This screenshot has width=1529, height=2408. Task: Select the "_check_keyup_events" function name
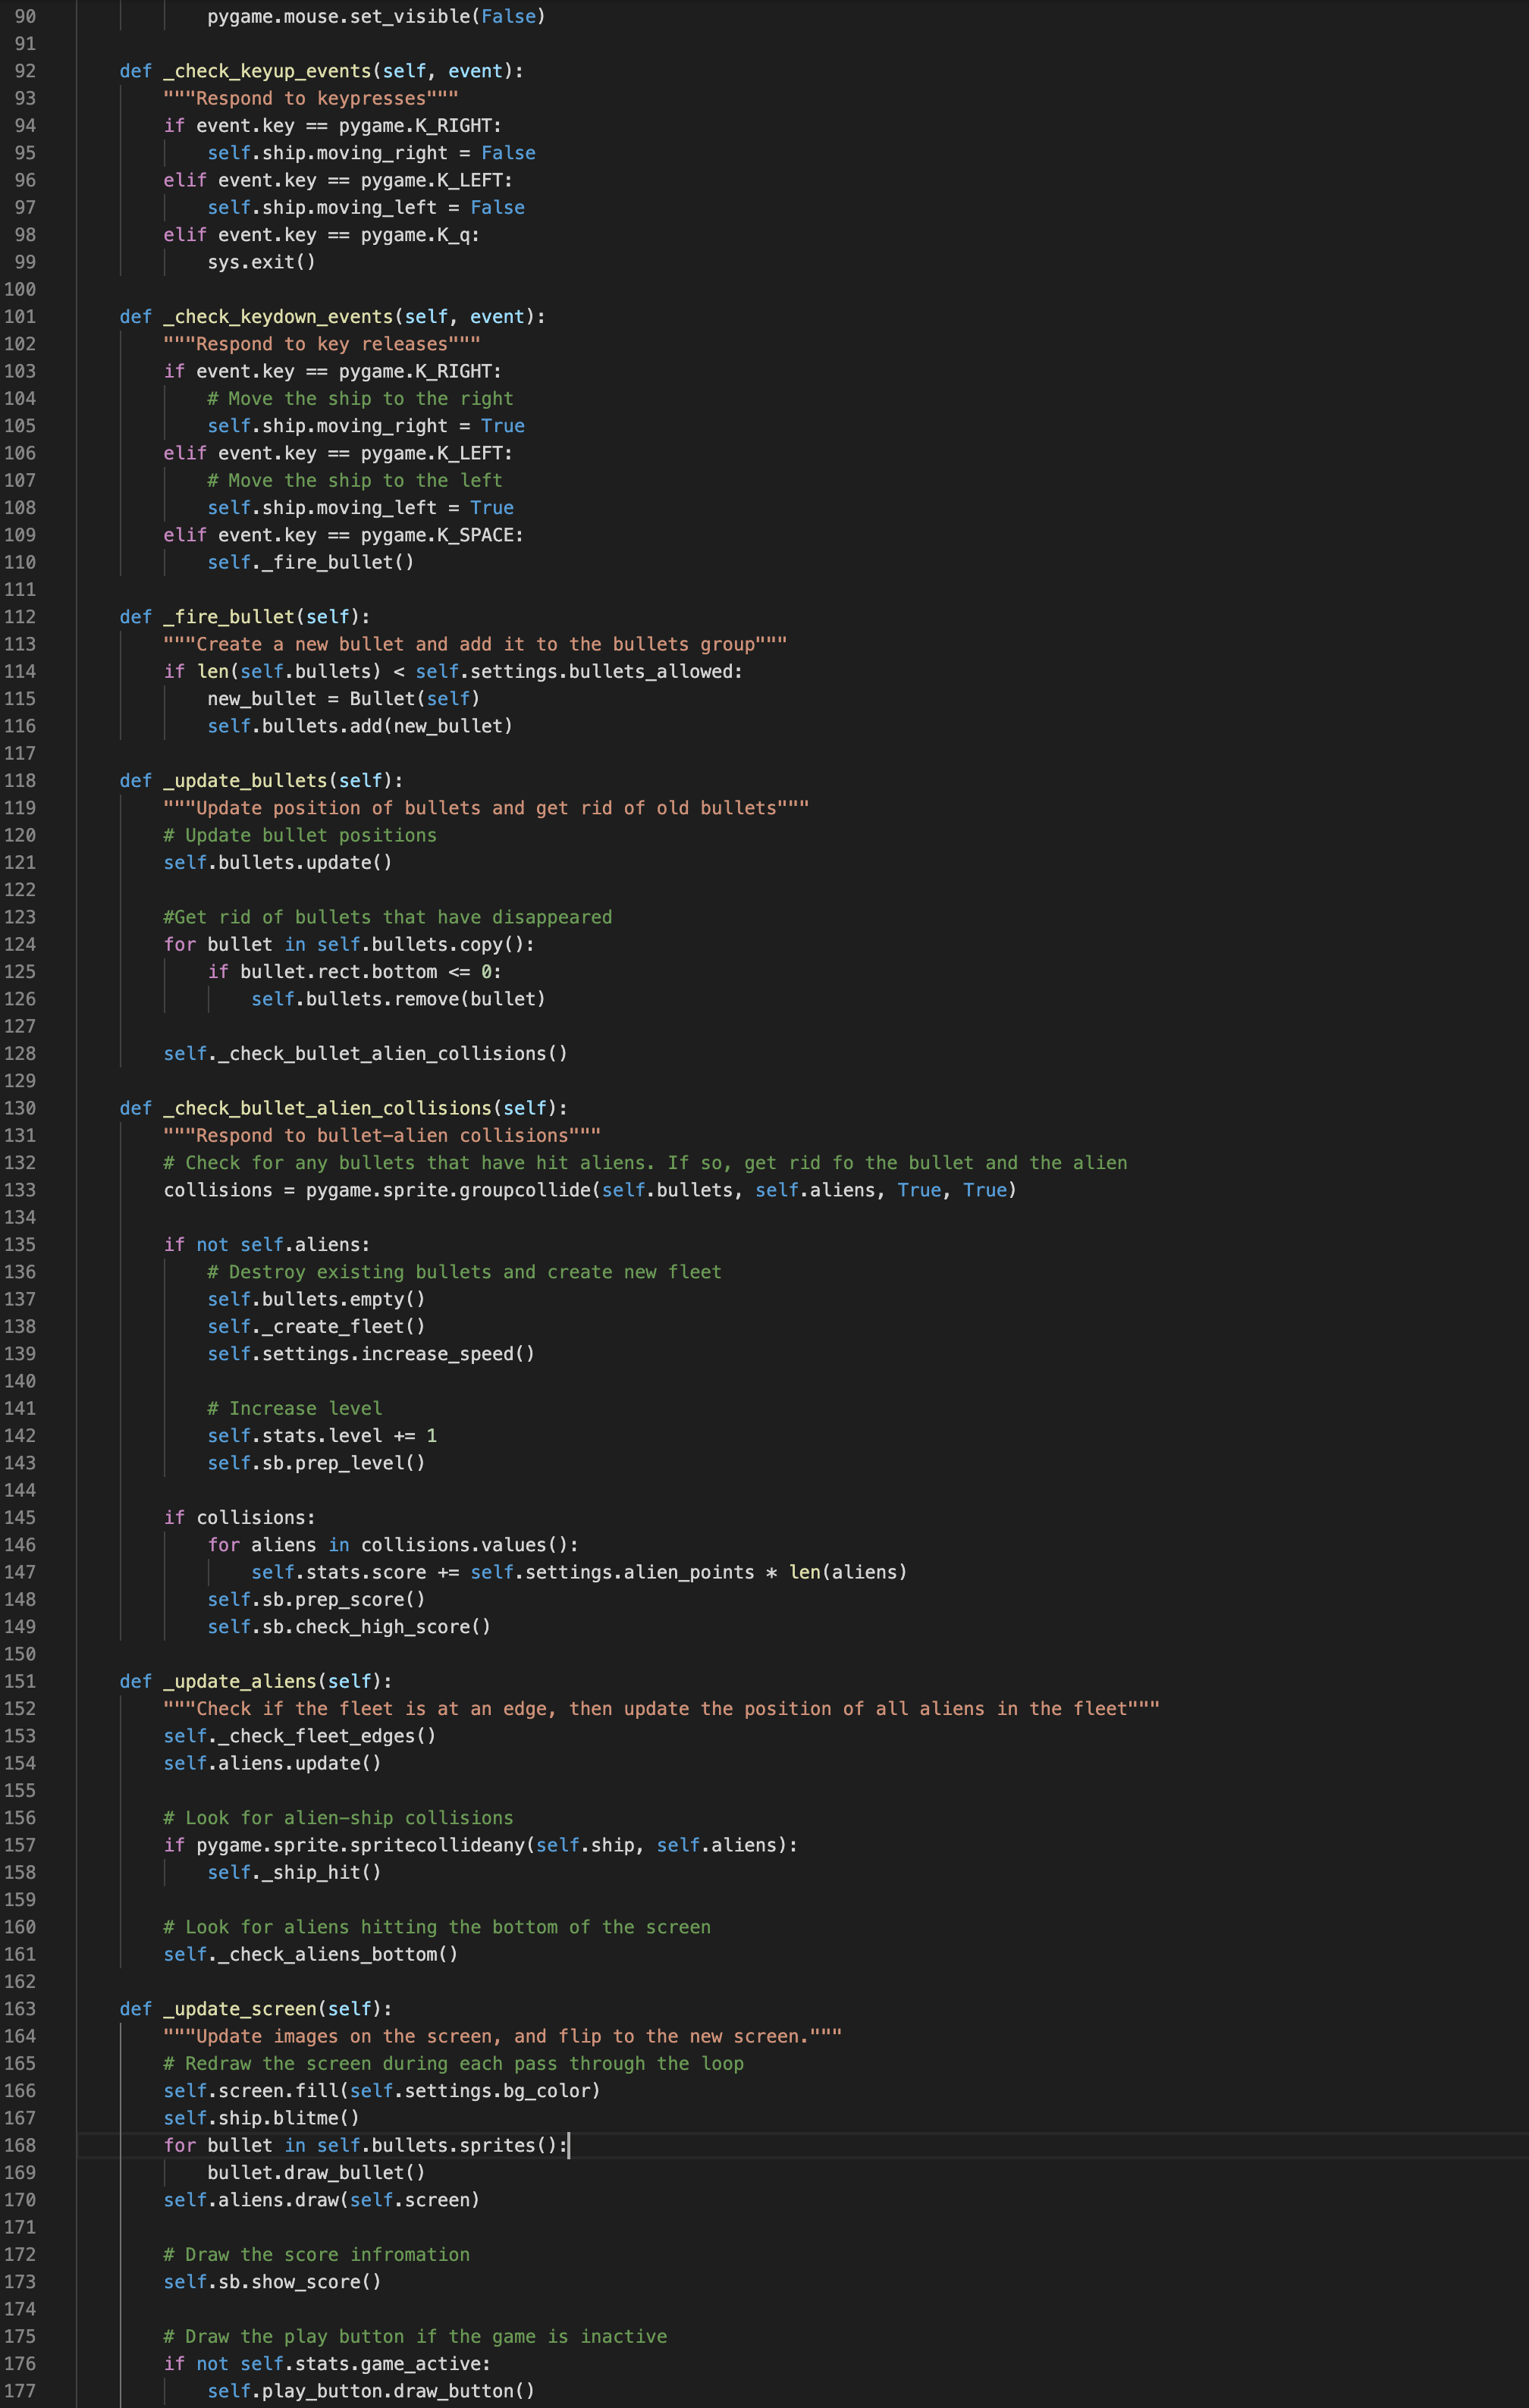267,71
